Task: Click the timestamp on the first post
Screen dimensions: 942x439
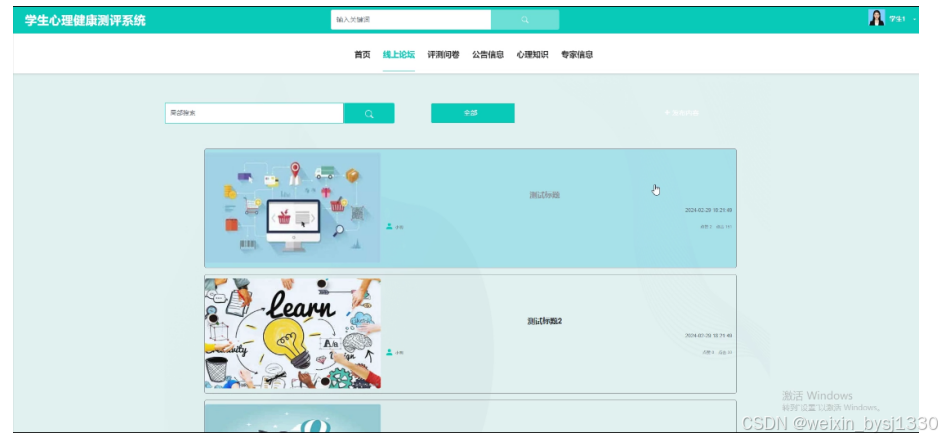Action: (x=708, y=210)
